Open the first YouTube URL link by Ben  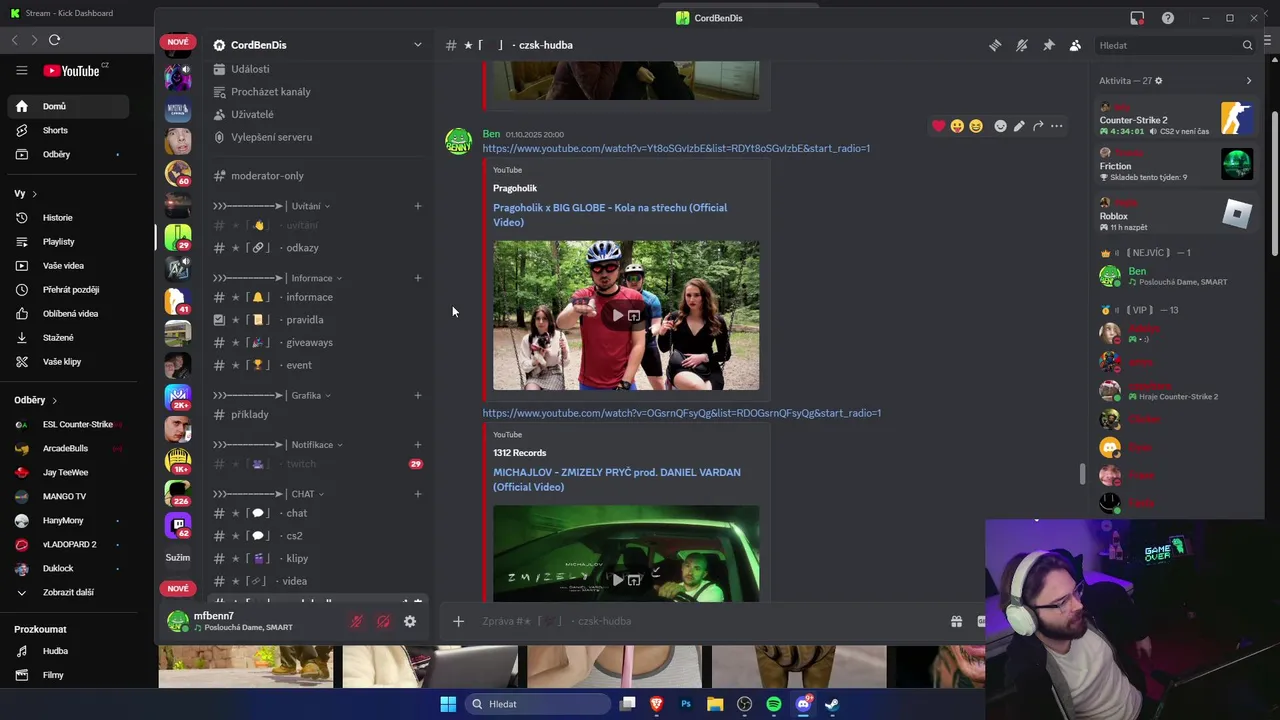point(676,148)
